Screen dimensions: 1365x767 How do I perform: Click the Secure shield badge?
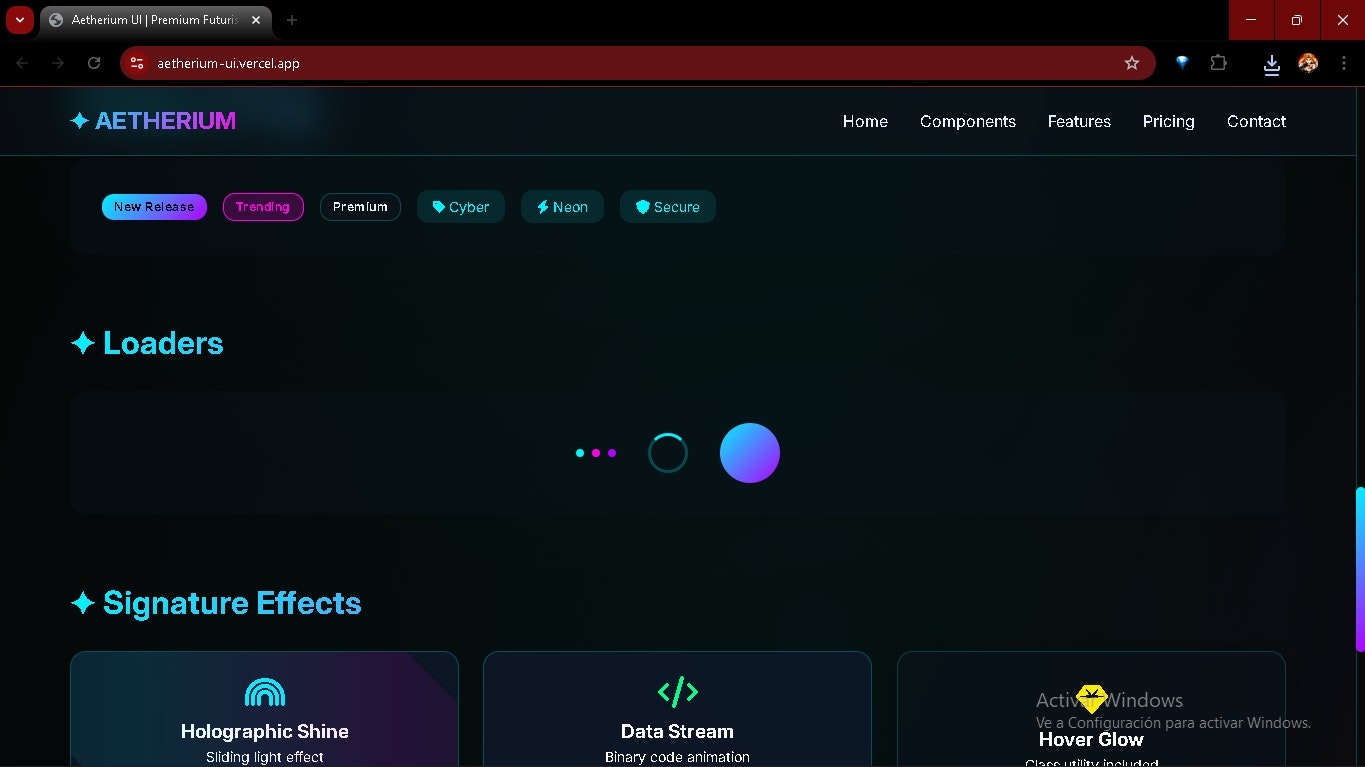(668, 207)
